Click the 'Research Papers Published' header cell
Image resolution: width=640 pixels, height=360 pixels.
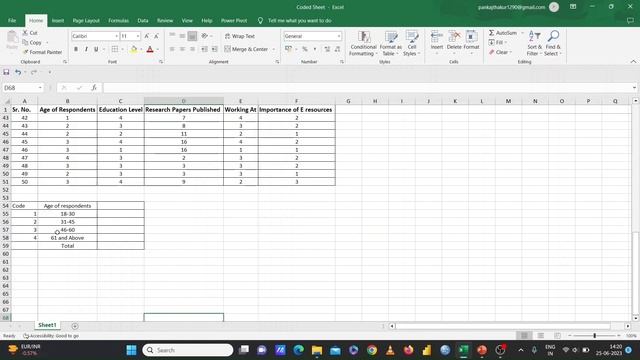184,109
